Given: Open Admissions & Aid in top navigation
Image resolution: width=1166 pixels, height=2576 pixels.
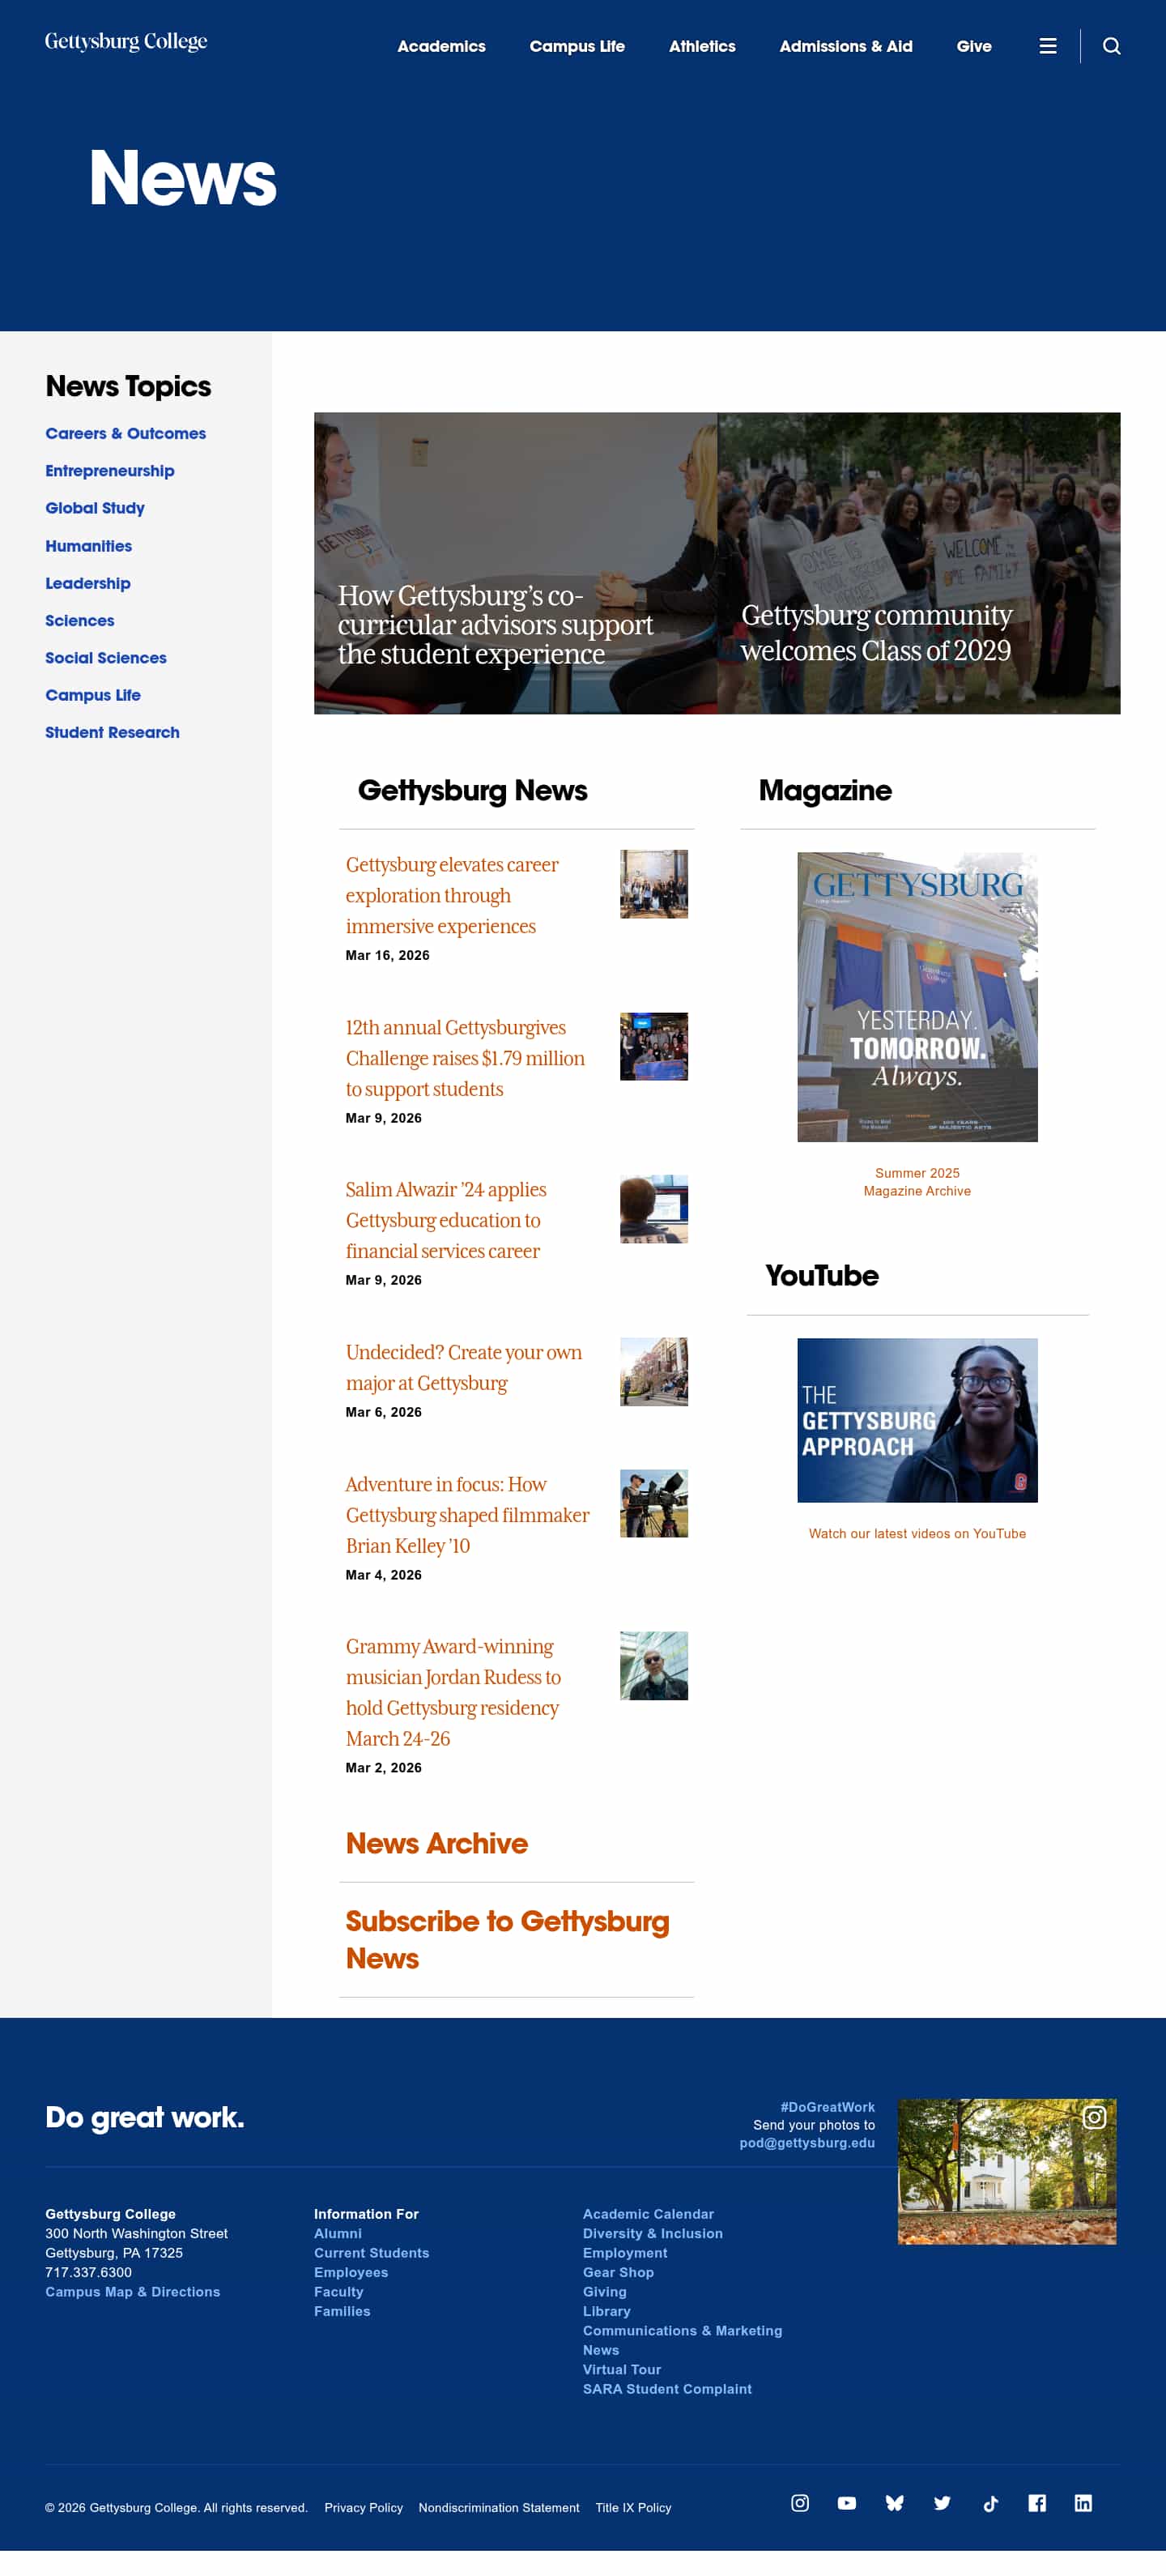Looking at the screenshot, I should tap(846, 46).
